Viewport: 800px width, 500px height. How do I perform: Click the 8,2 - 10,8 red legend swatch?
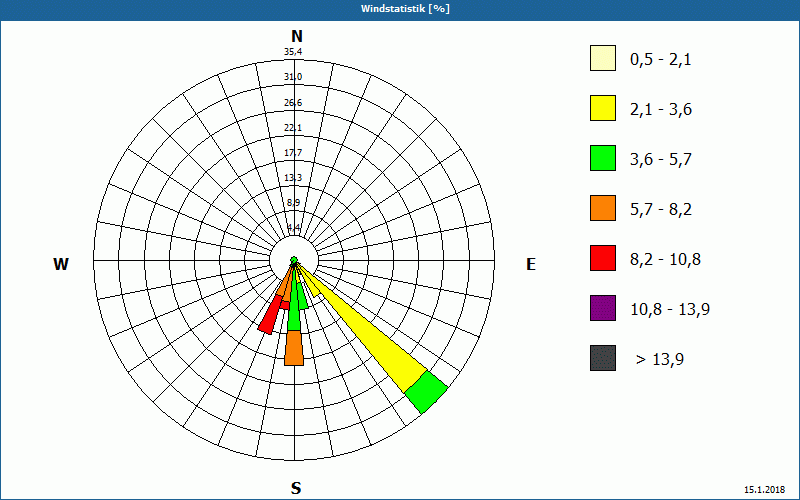[x=603, y=258]
